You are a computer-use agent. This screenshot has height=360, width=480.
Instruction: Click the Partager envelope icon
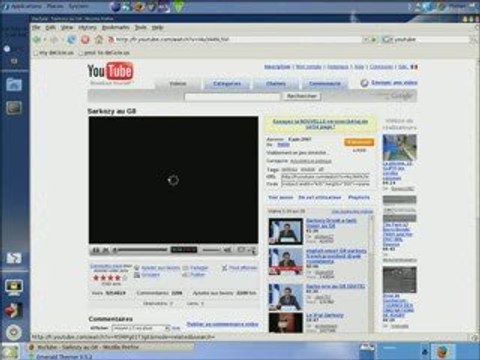pos(185,268)
